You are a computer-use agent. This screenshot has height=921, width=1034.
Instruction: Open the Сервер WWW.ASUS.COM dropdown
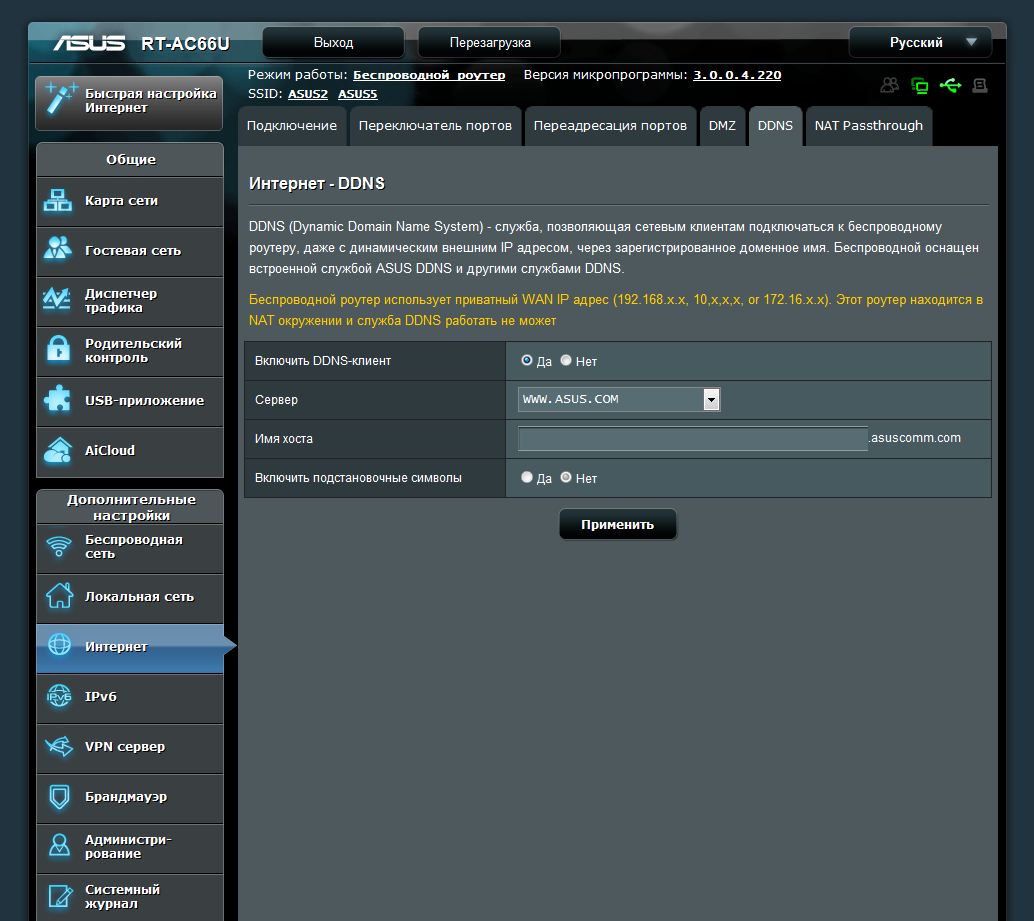point(619,399)
